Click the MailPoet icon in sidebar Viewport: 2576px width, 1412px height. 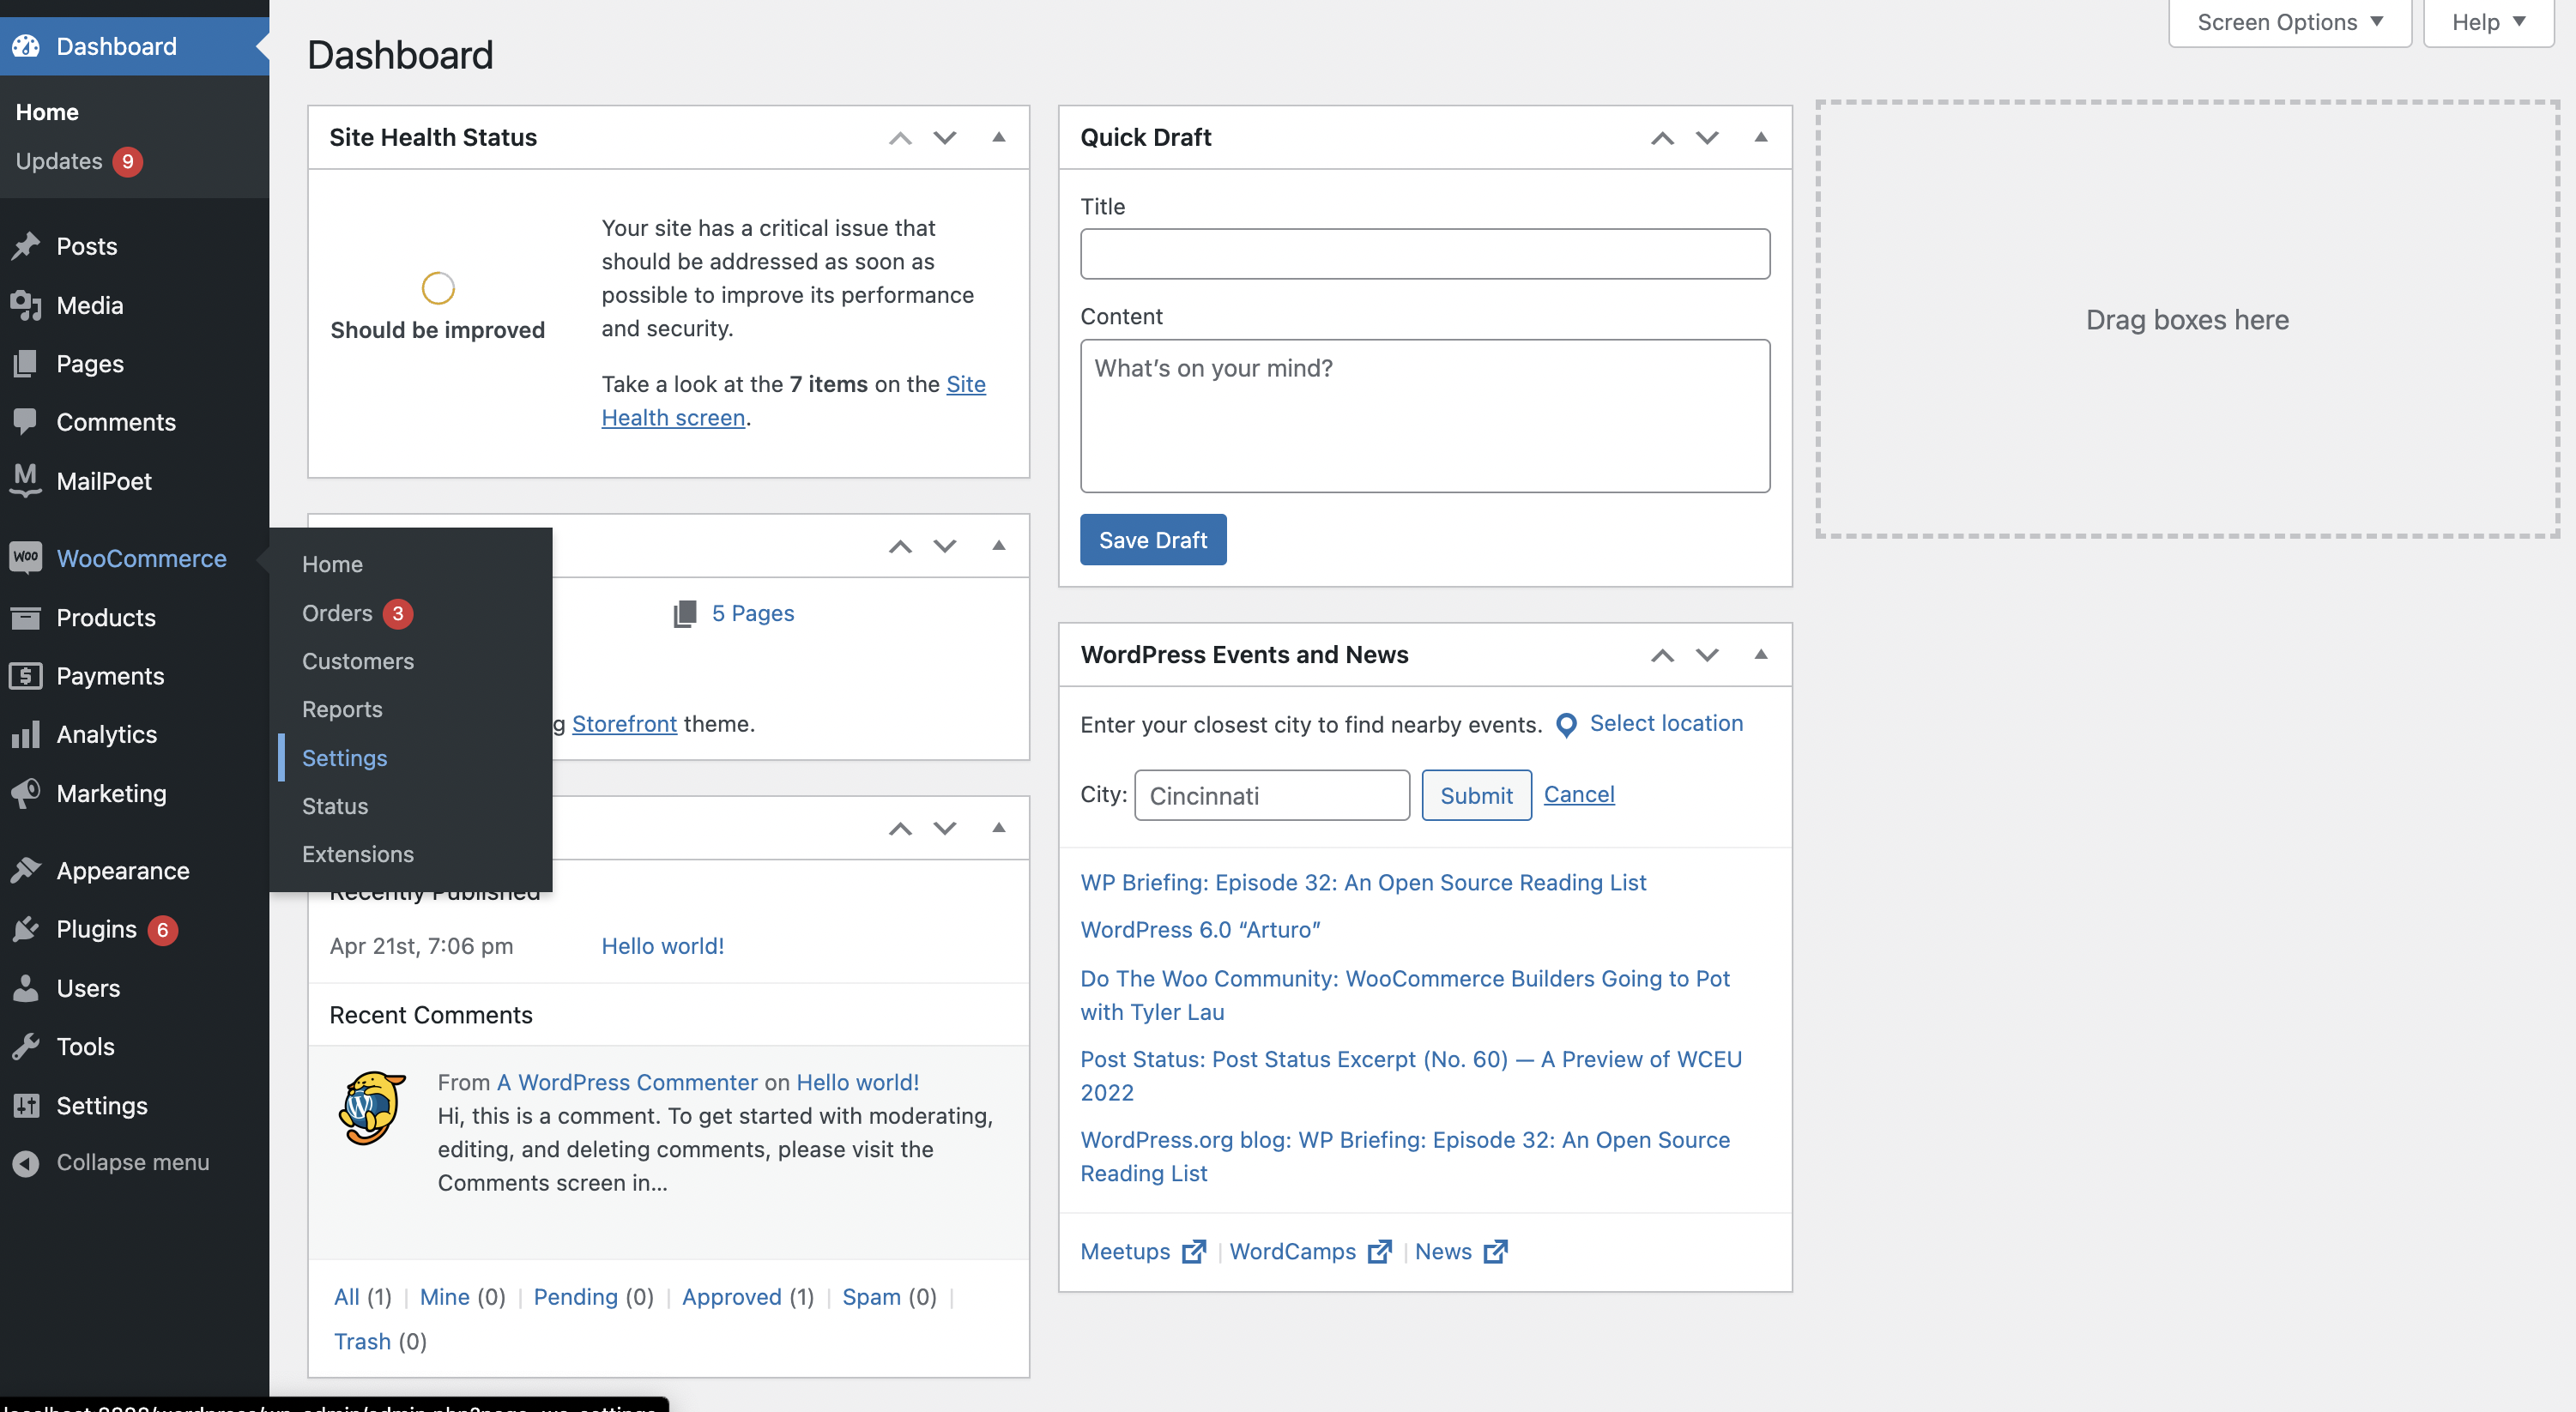(x=26, y=480)
